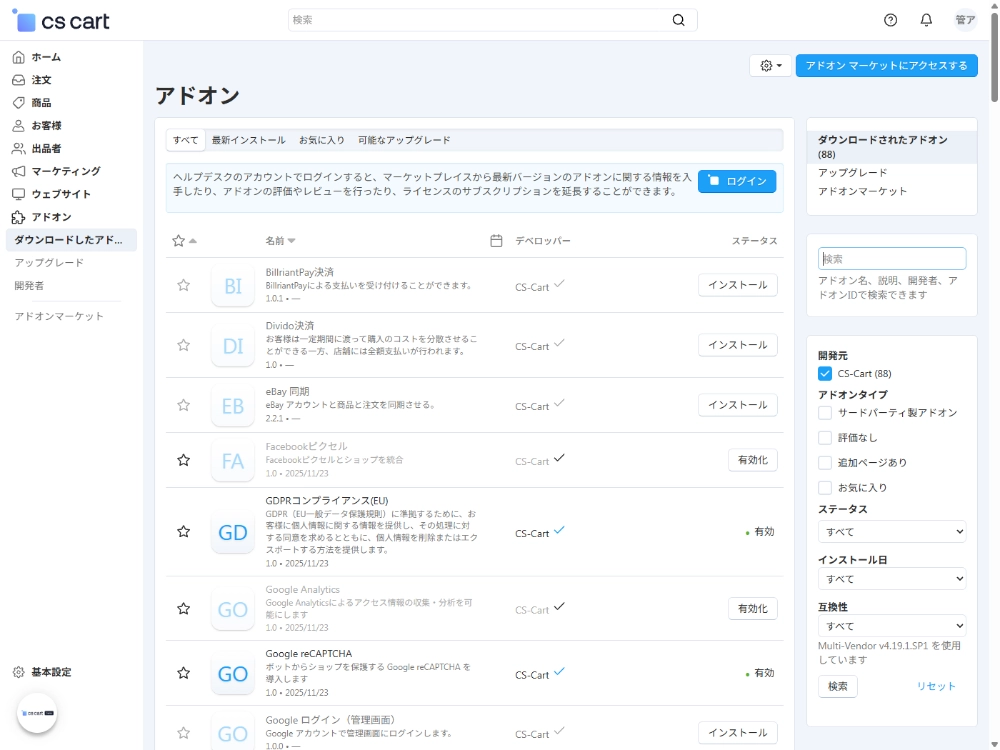This screenshot has height=750, width=1000.
Task: Check the お気に入り filter checkbox
Action: tap(825, 488)
